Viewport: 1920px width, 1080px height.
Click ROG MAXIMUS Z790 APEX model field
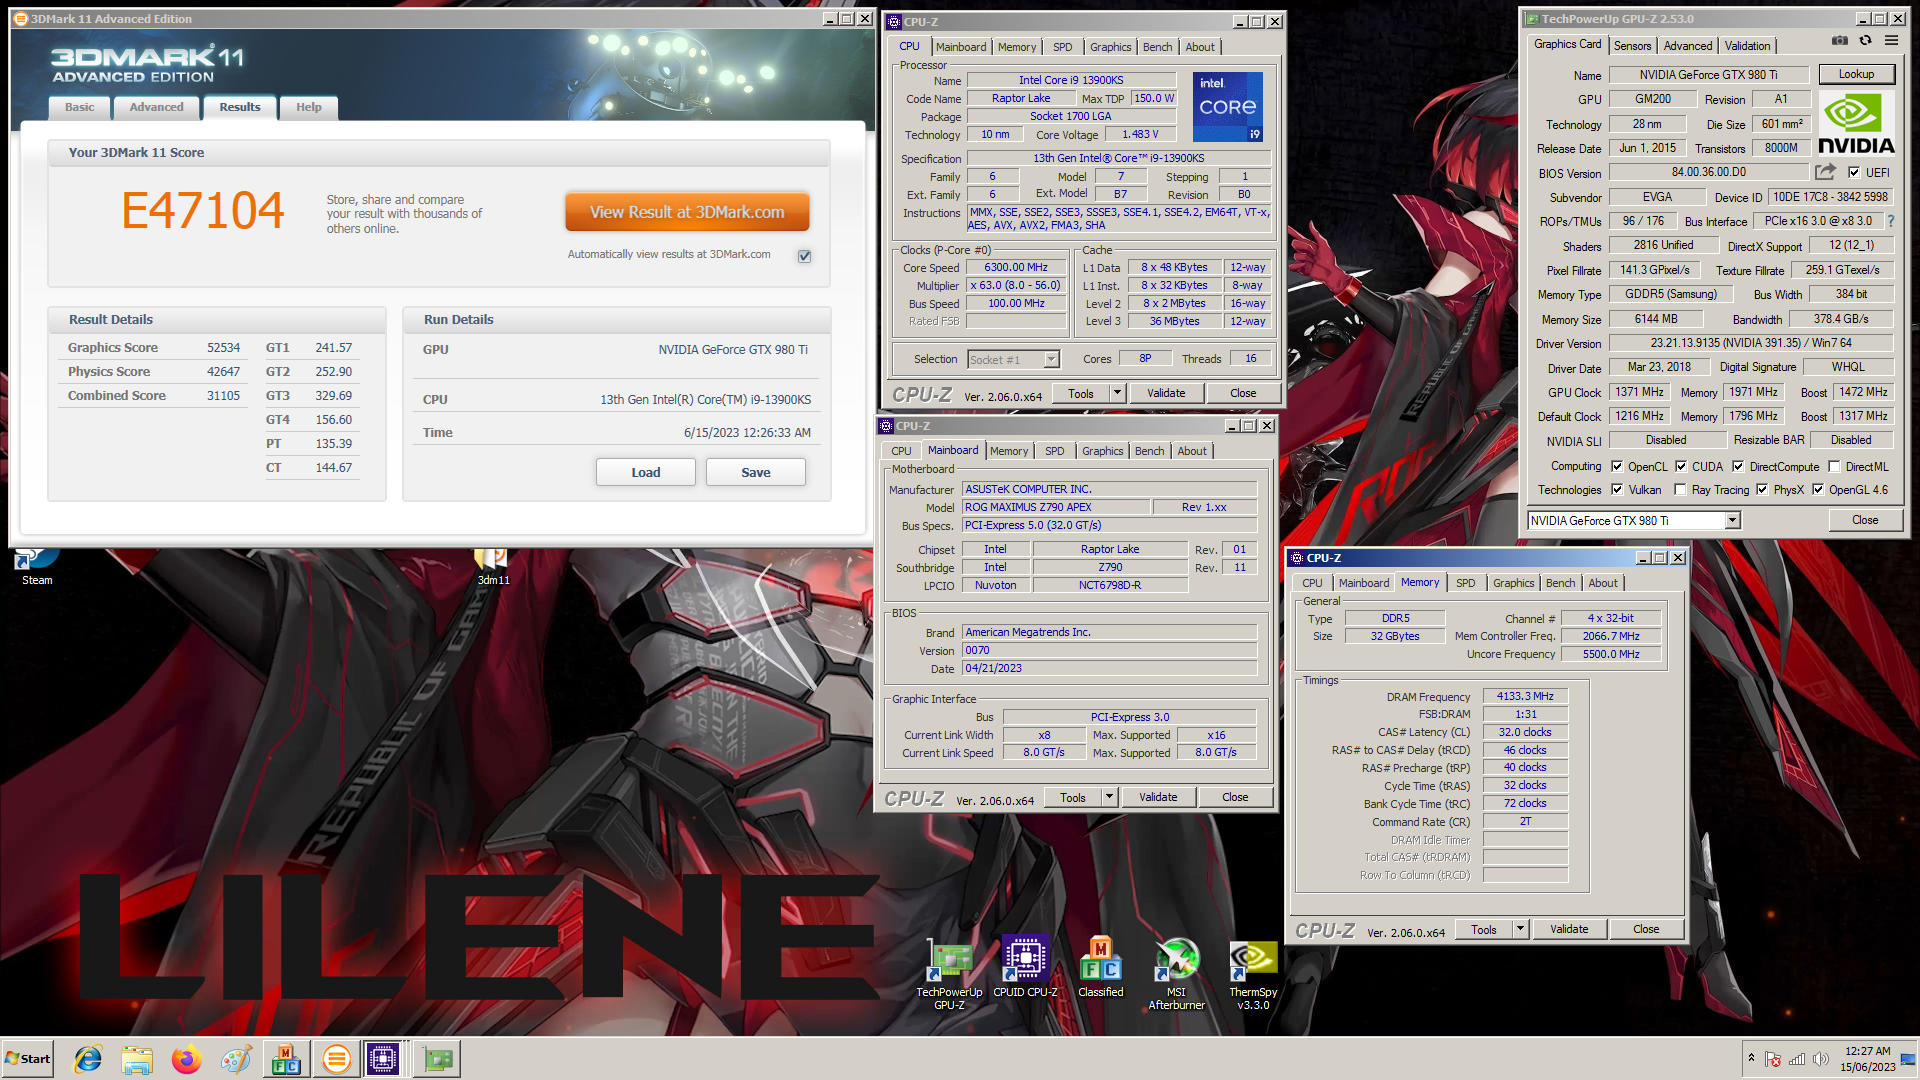pyautogui.click(x=1054, y=507)
